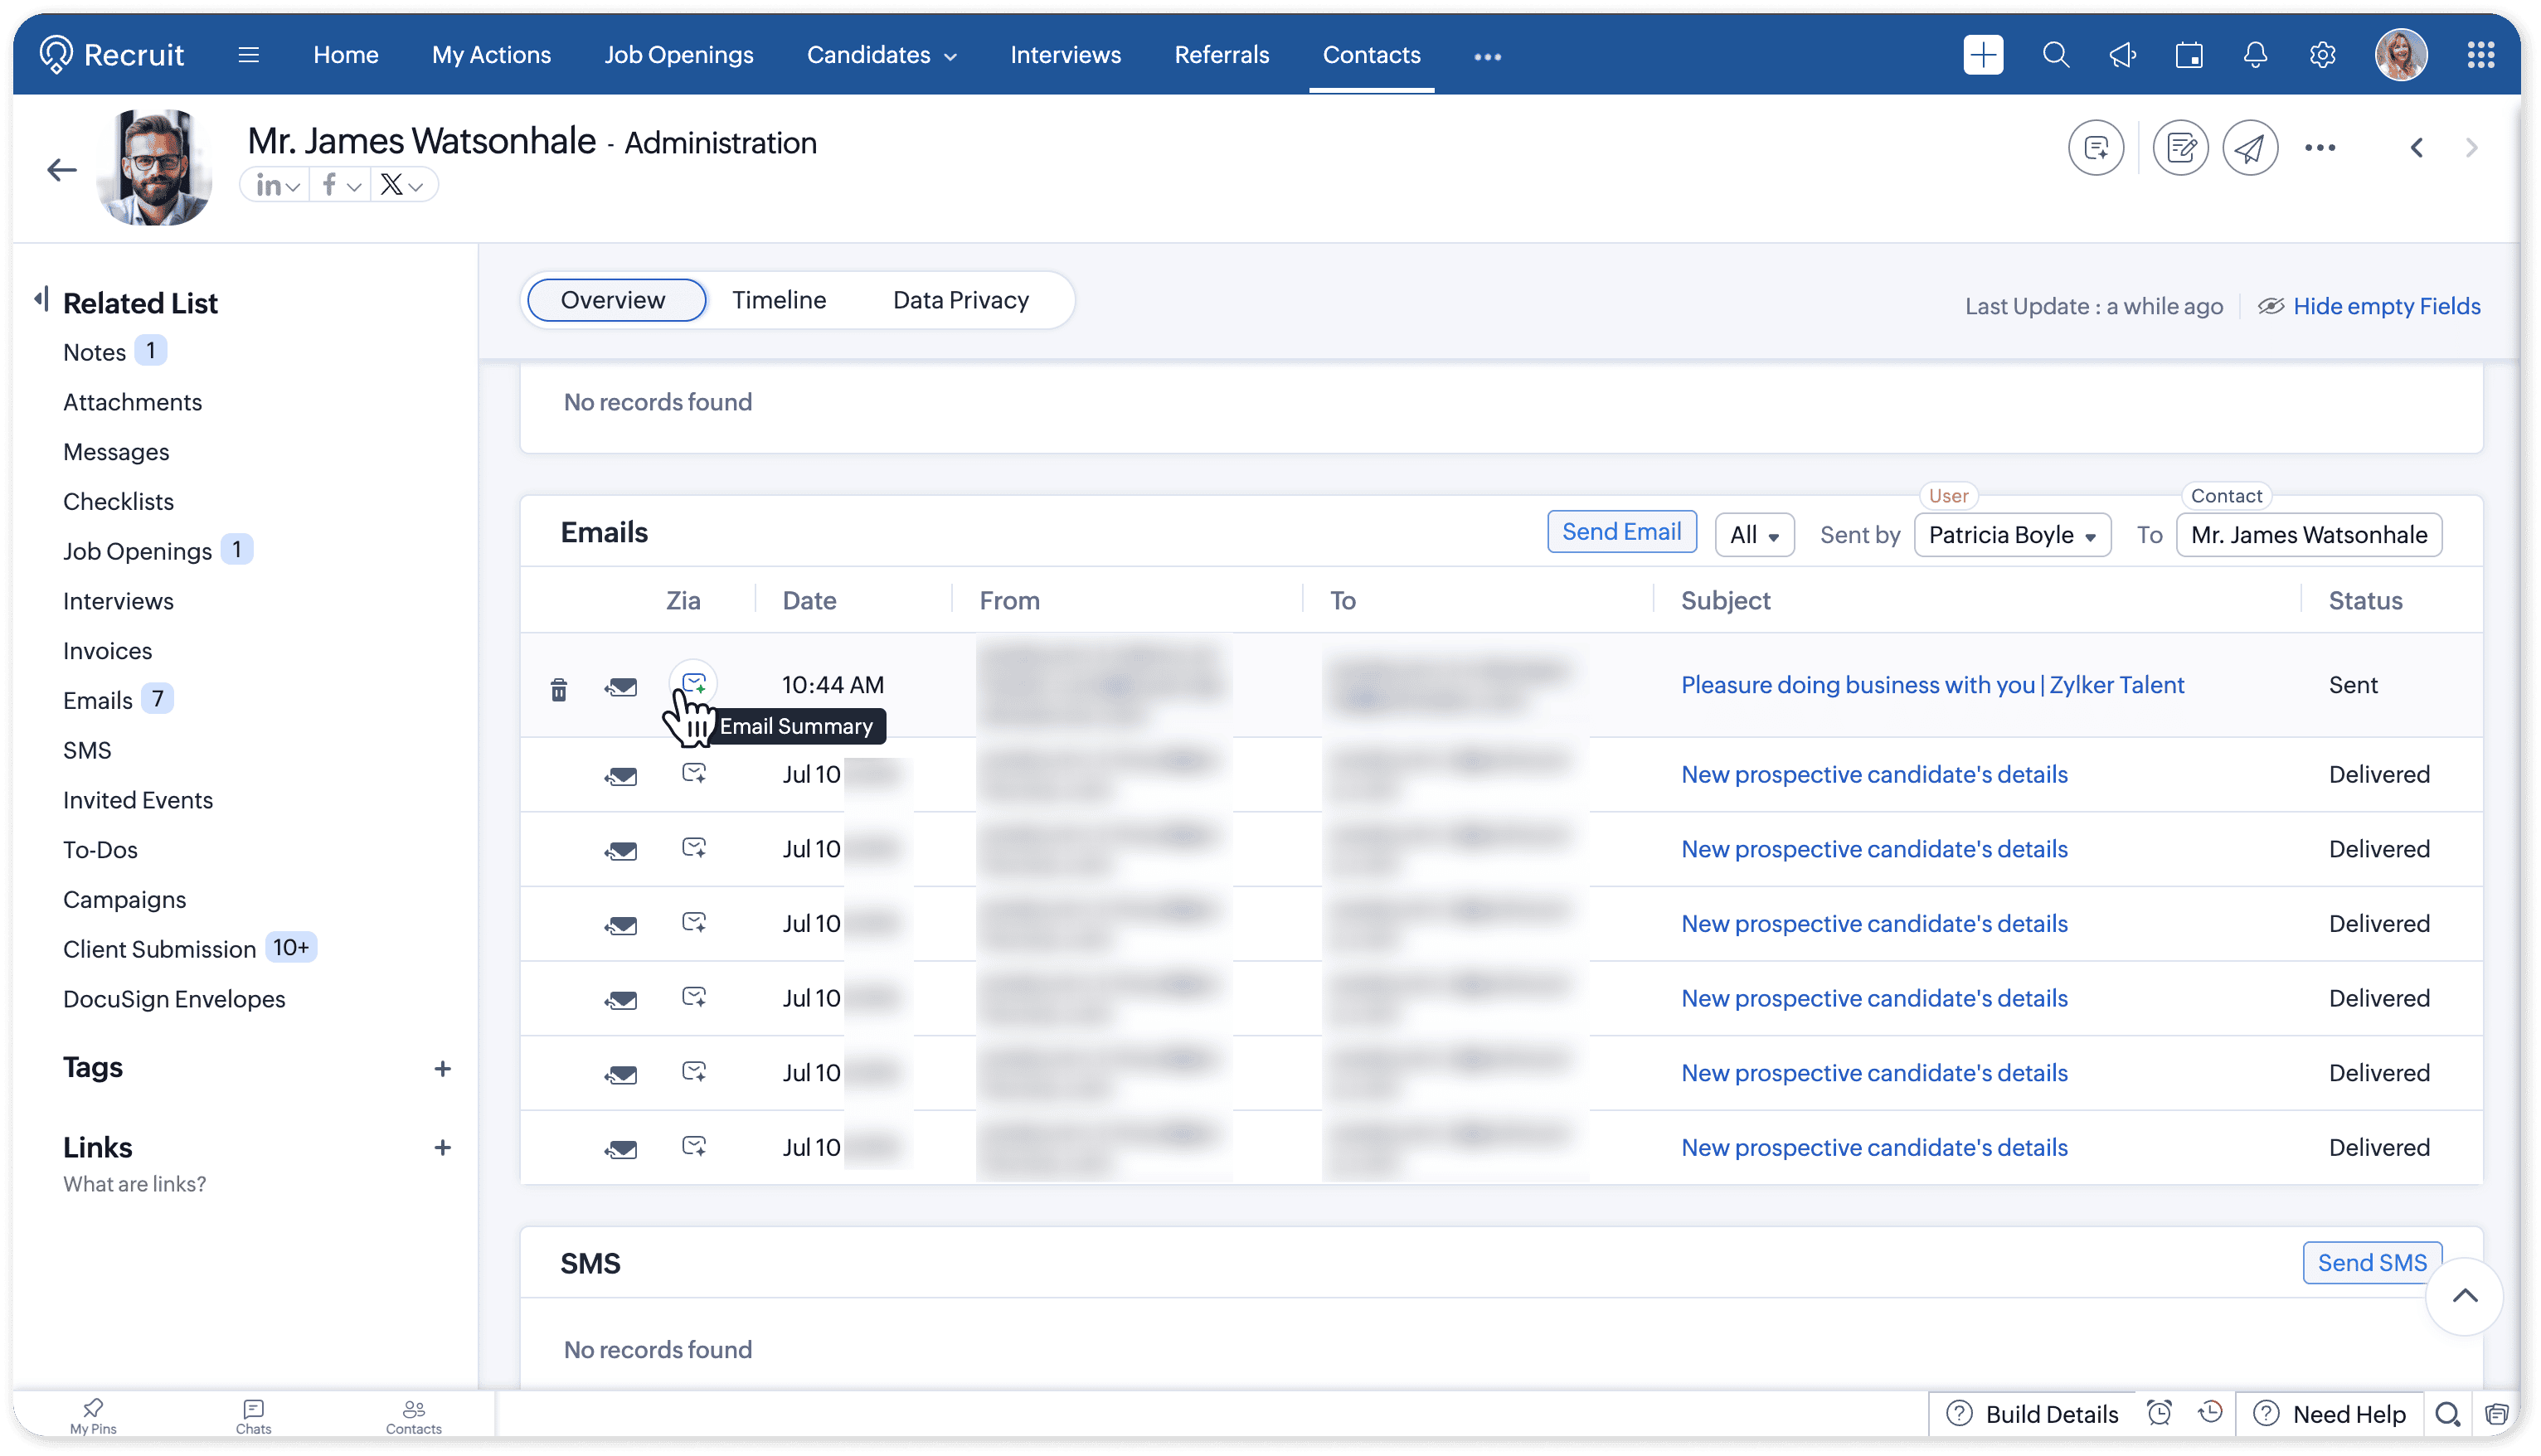Open the Job Openings menu
Screen dimensions: 2541x1456
click(x=678, y=55)
